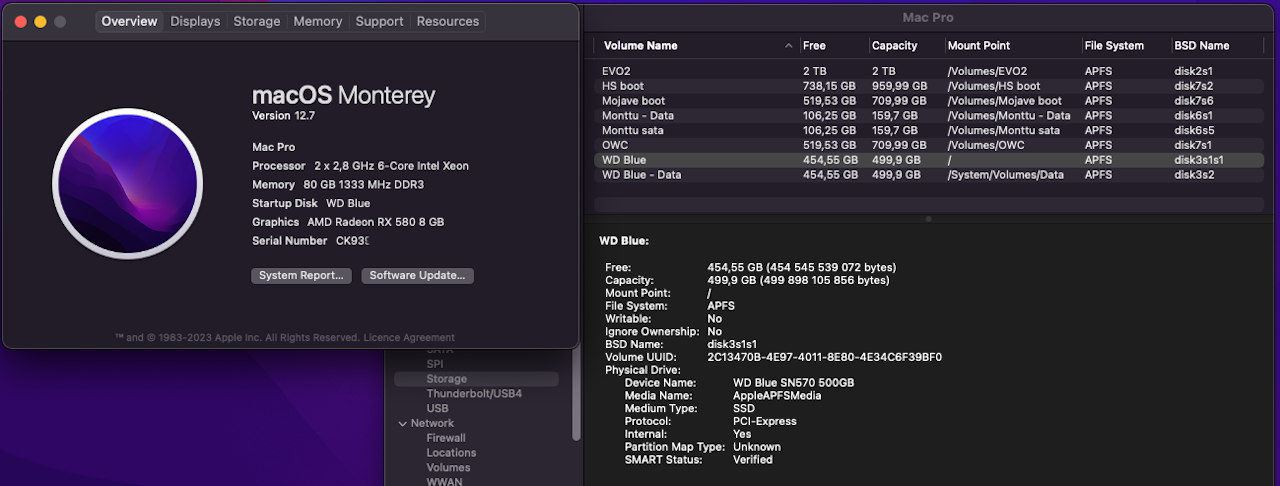Switch to the Displays tab
The image size is (1280, 486).
[x=195, y=21]
